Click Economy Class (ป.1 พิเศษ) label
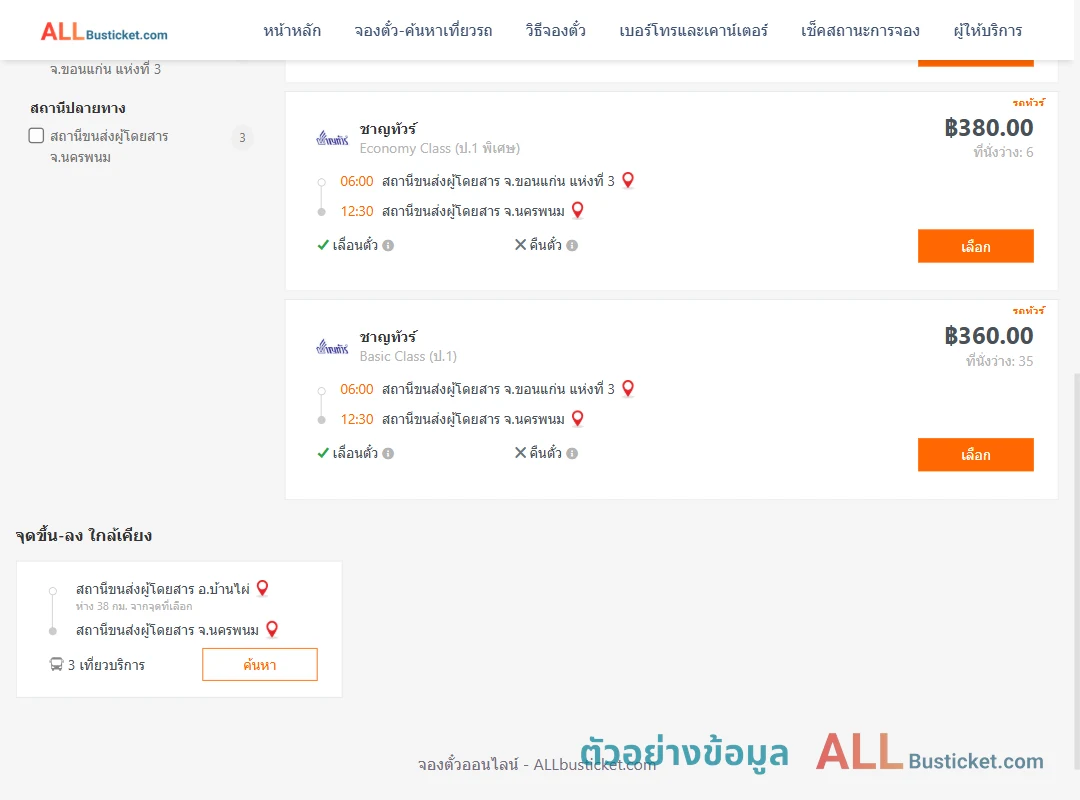 (439, 148)
